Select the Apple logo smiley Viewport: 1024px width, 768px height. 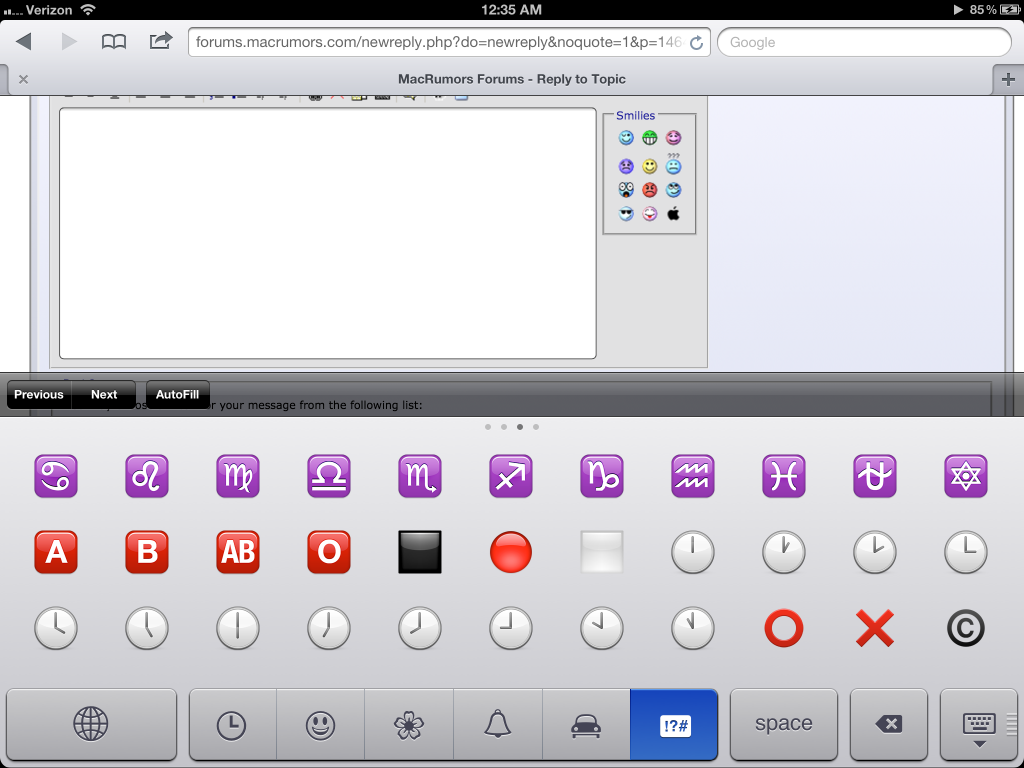point(673,213)
